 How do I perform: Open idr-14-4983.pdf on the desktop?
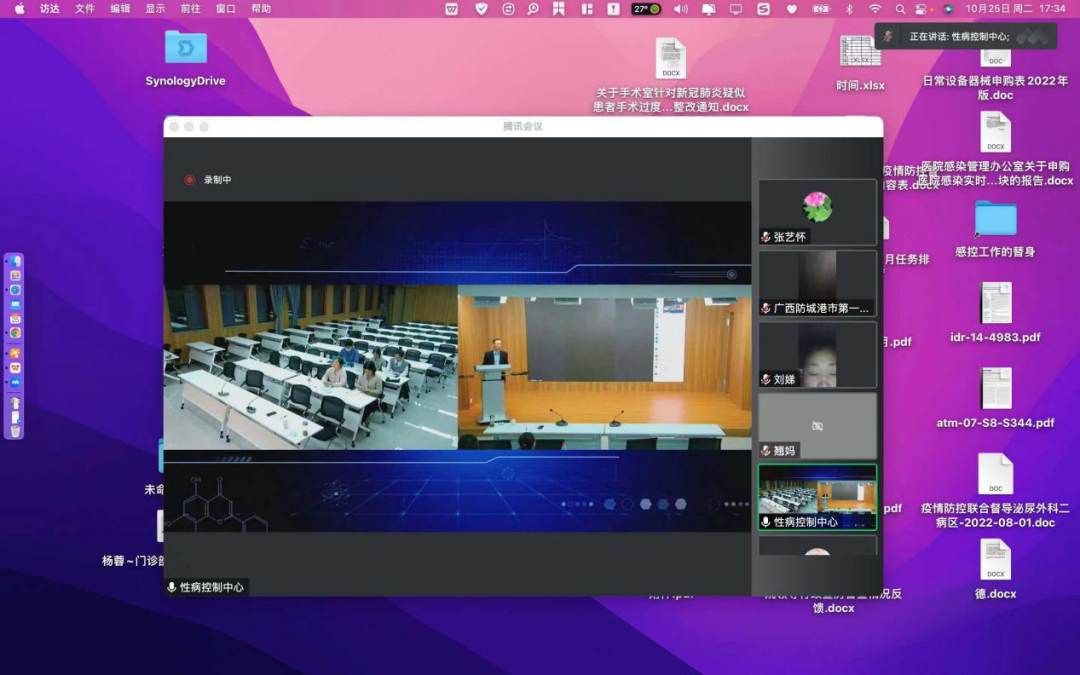pos(995,304)
